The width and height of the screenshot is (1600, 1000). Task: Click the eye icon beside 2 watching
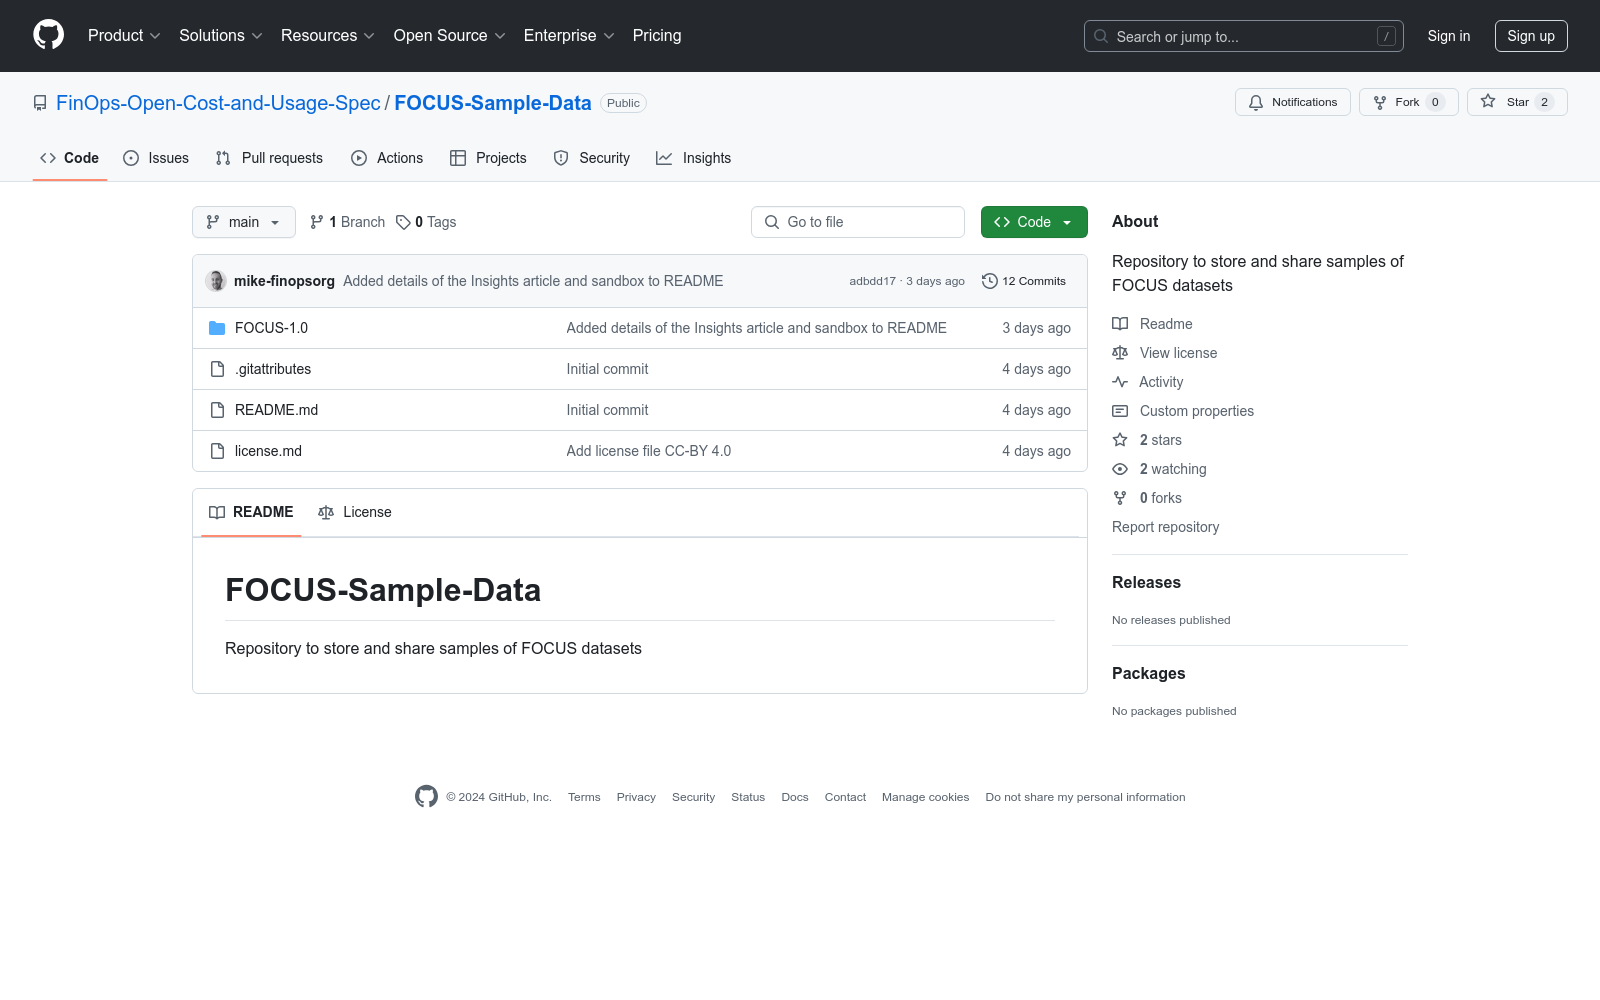pyautogui.click(x=1120, y=469)
